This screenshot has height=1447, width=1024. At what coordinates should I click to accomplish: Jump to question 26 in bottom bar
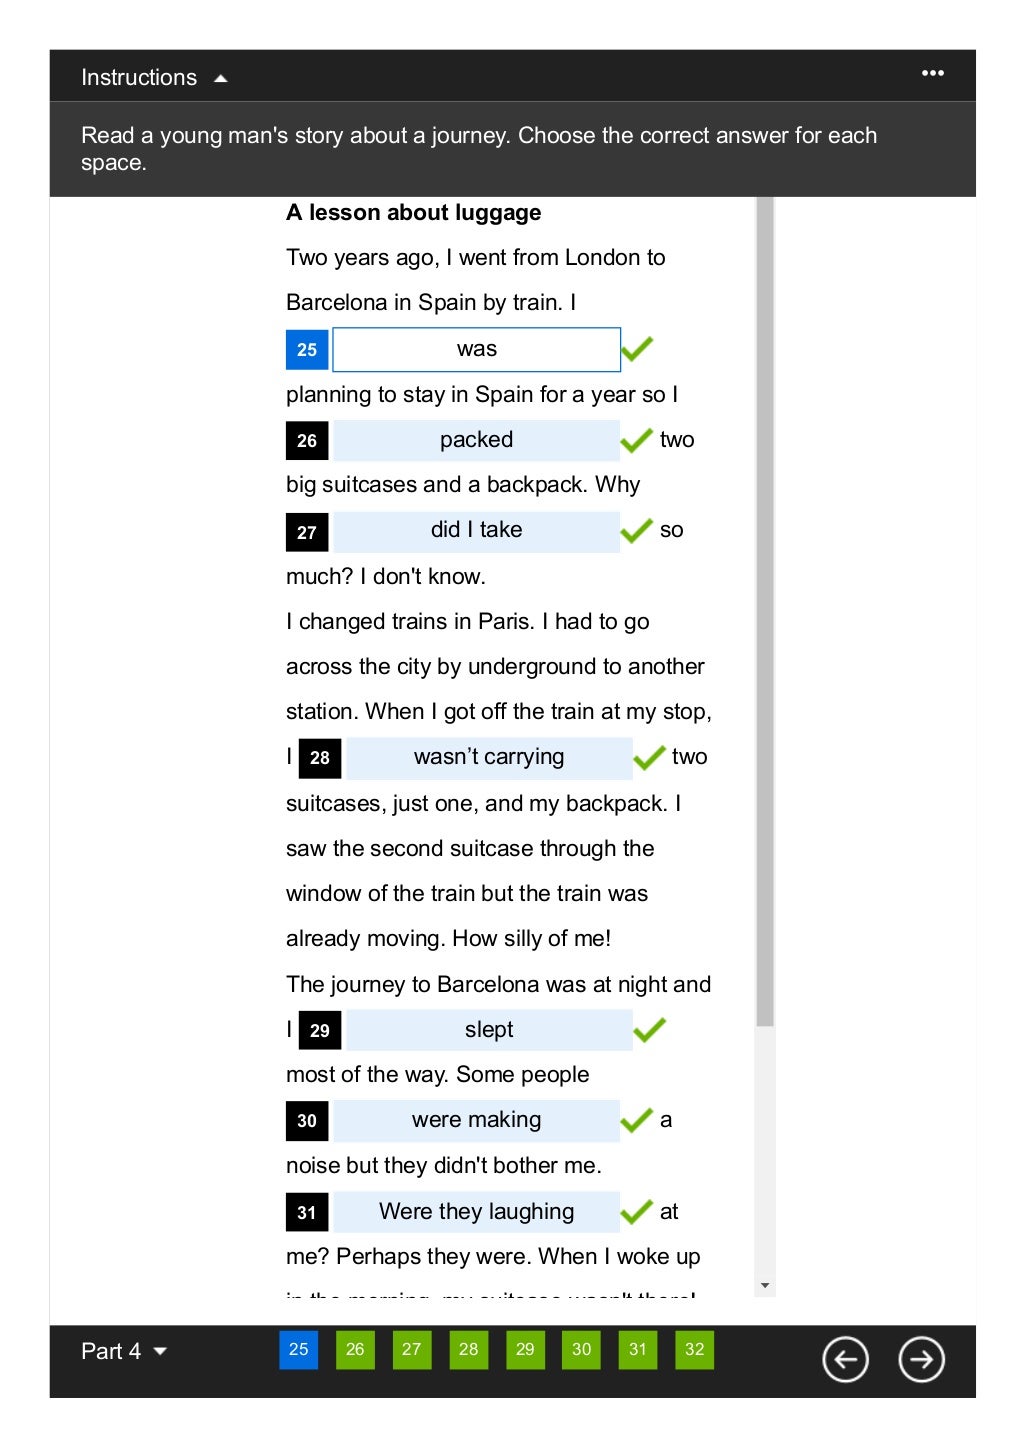tap(355, 1349)
